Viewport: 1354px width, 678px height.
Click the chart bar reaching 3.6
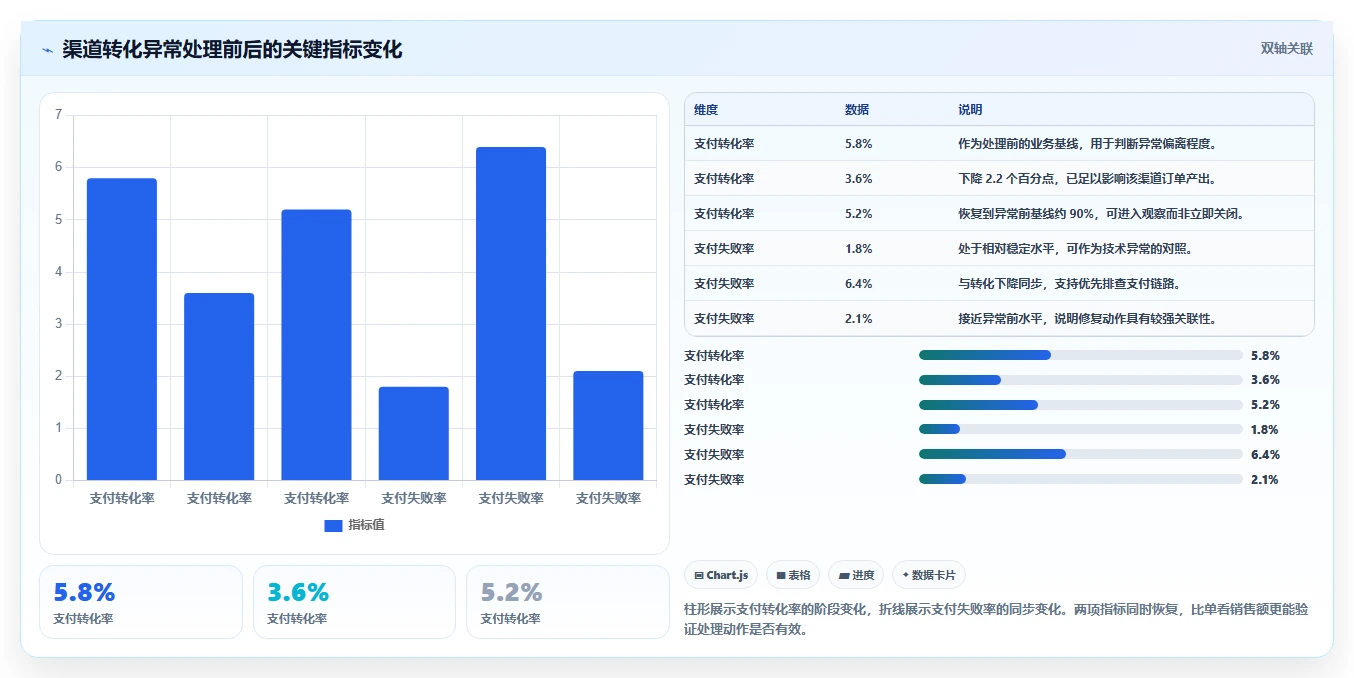[219, 387]
